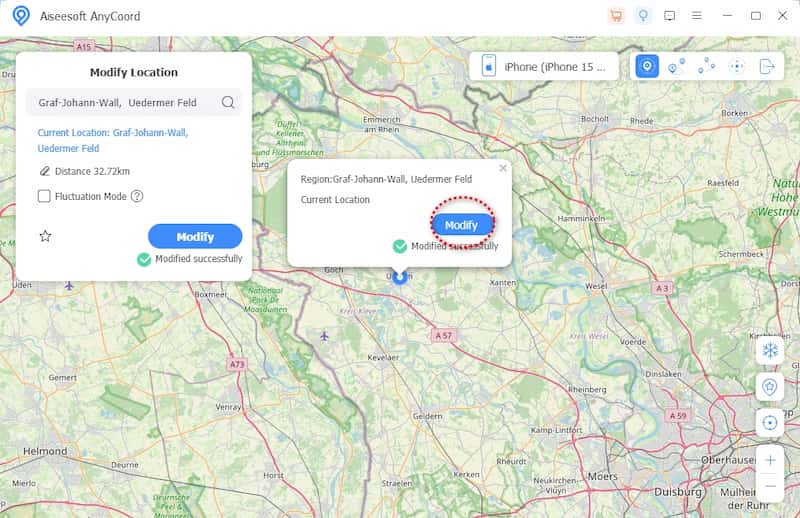Select the Joystick Mode icon
Viewport: 800px width, 518px height.
pyautogui.click(x=736, y=66)
